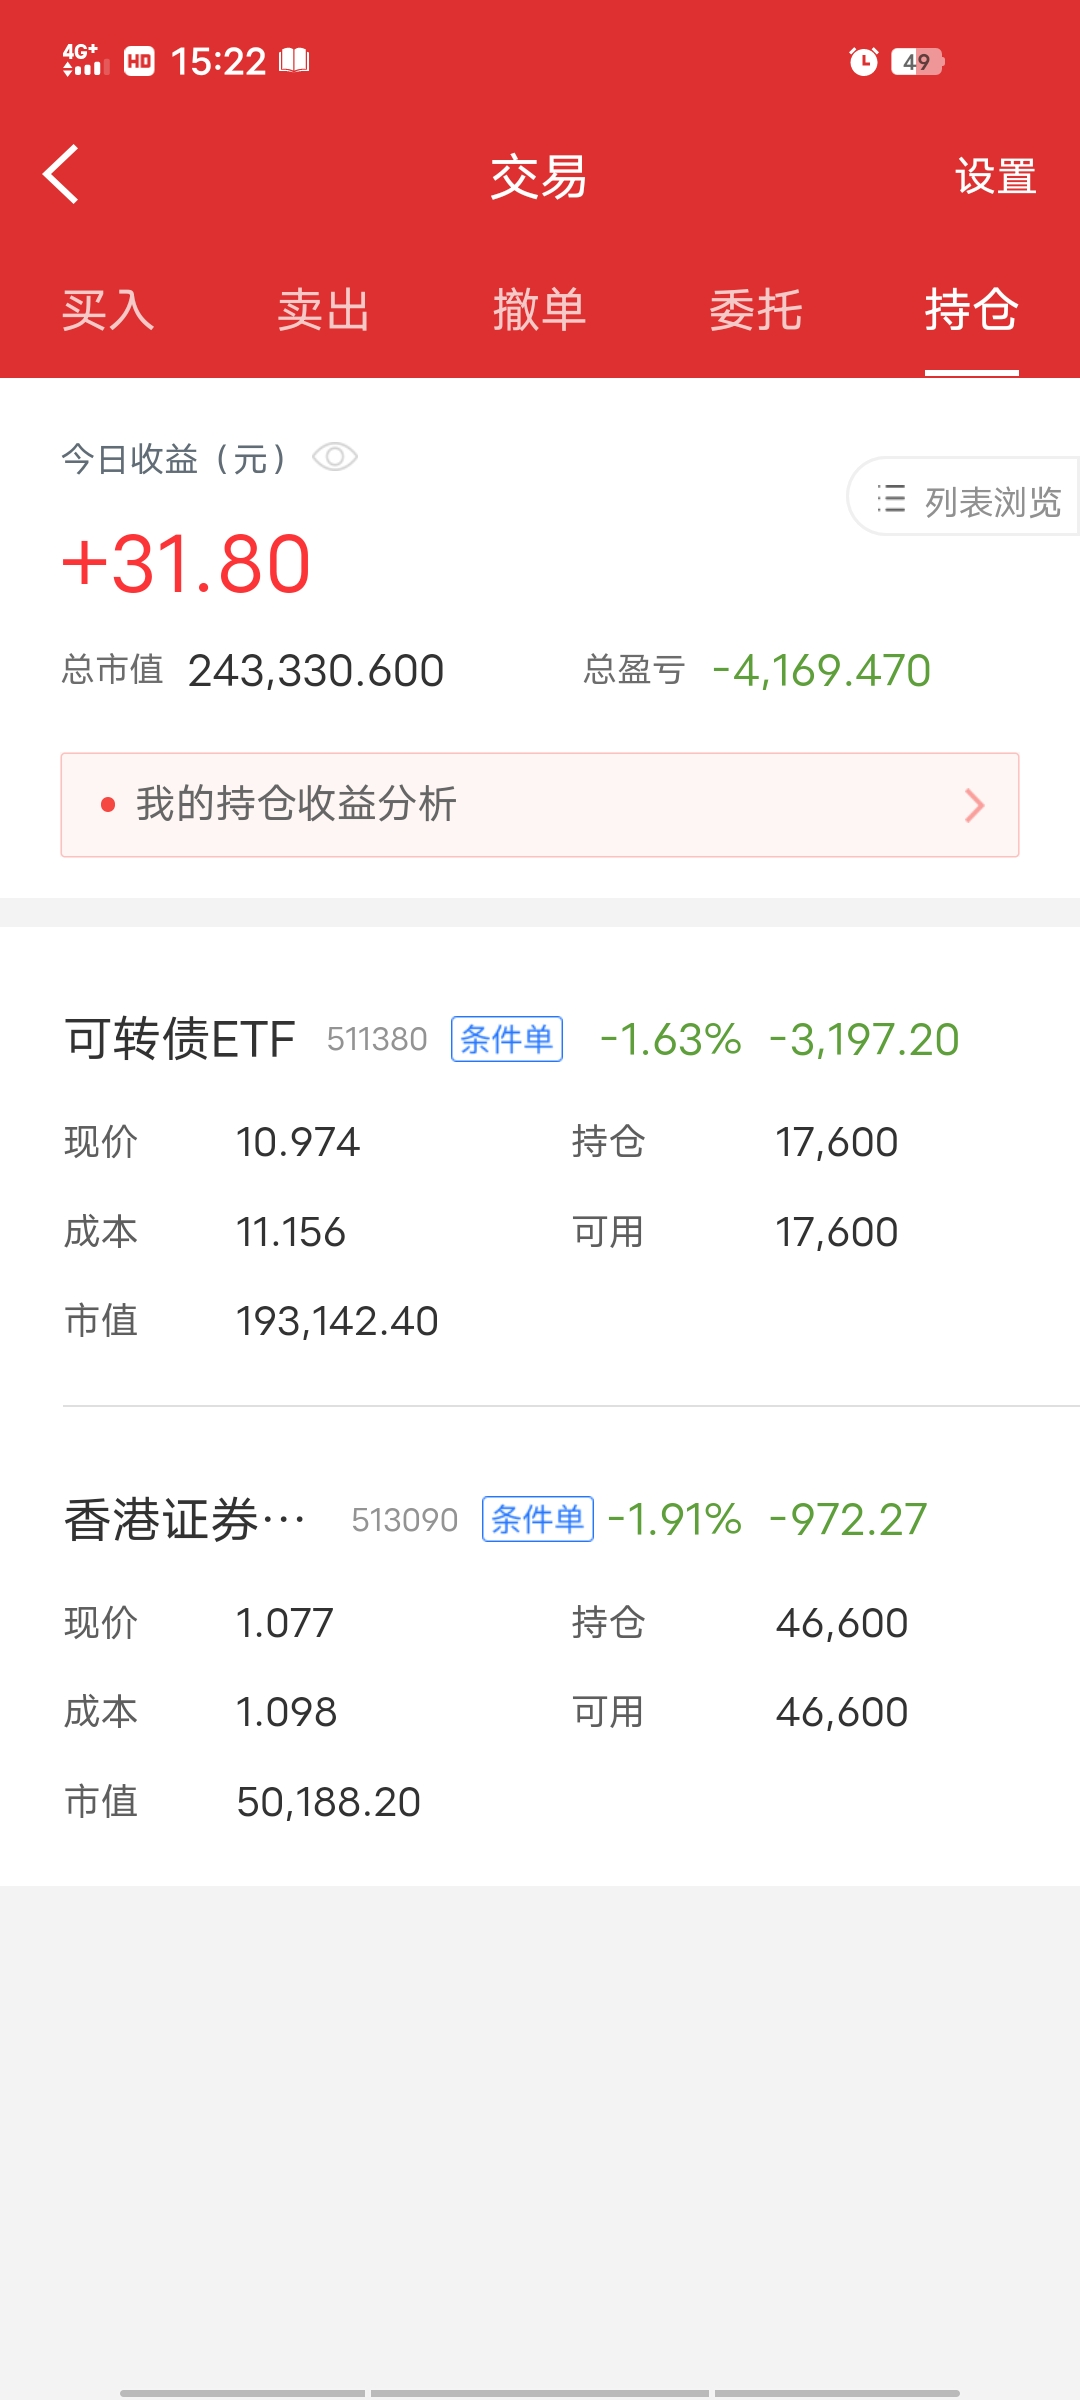The image size is (1080, 2400).
Task: Tap the 条件单 tag on 可转债ETF
Action: (x=507, y=1039)
